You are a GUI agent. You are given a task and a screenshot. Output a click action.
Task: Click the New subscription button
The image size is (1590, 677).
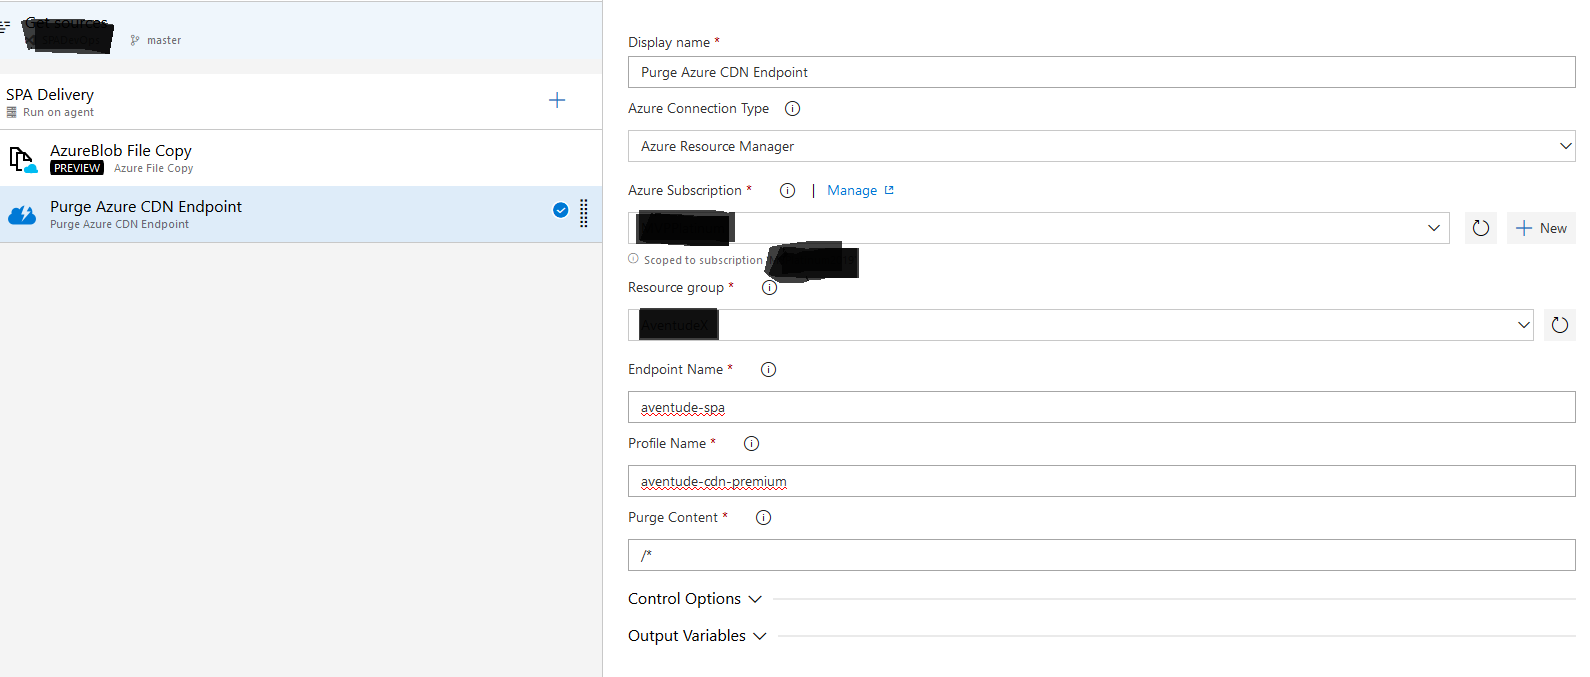[1541, 228]
